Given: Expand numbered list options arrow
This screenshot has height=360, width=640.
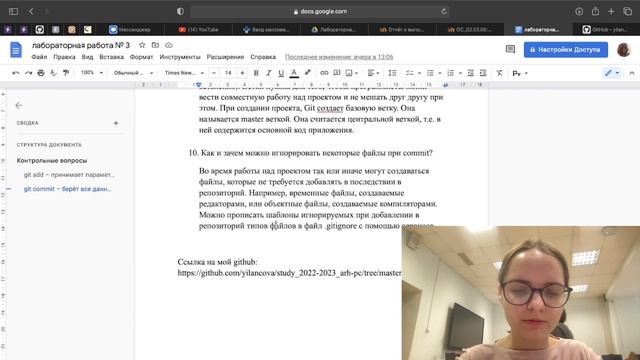Looking at the screenshot, I should coord(460,73).
